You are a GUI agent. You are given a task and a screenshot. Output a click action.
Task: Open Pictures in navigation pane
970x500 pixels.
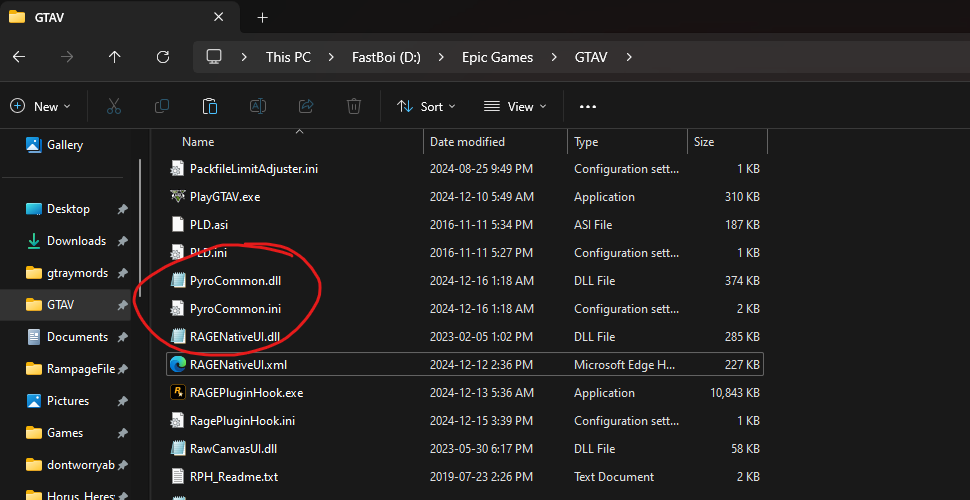click(x=68, y=401)
